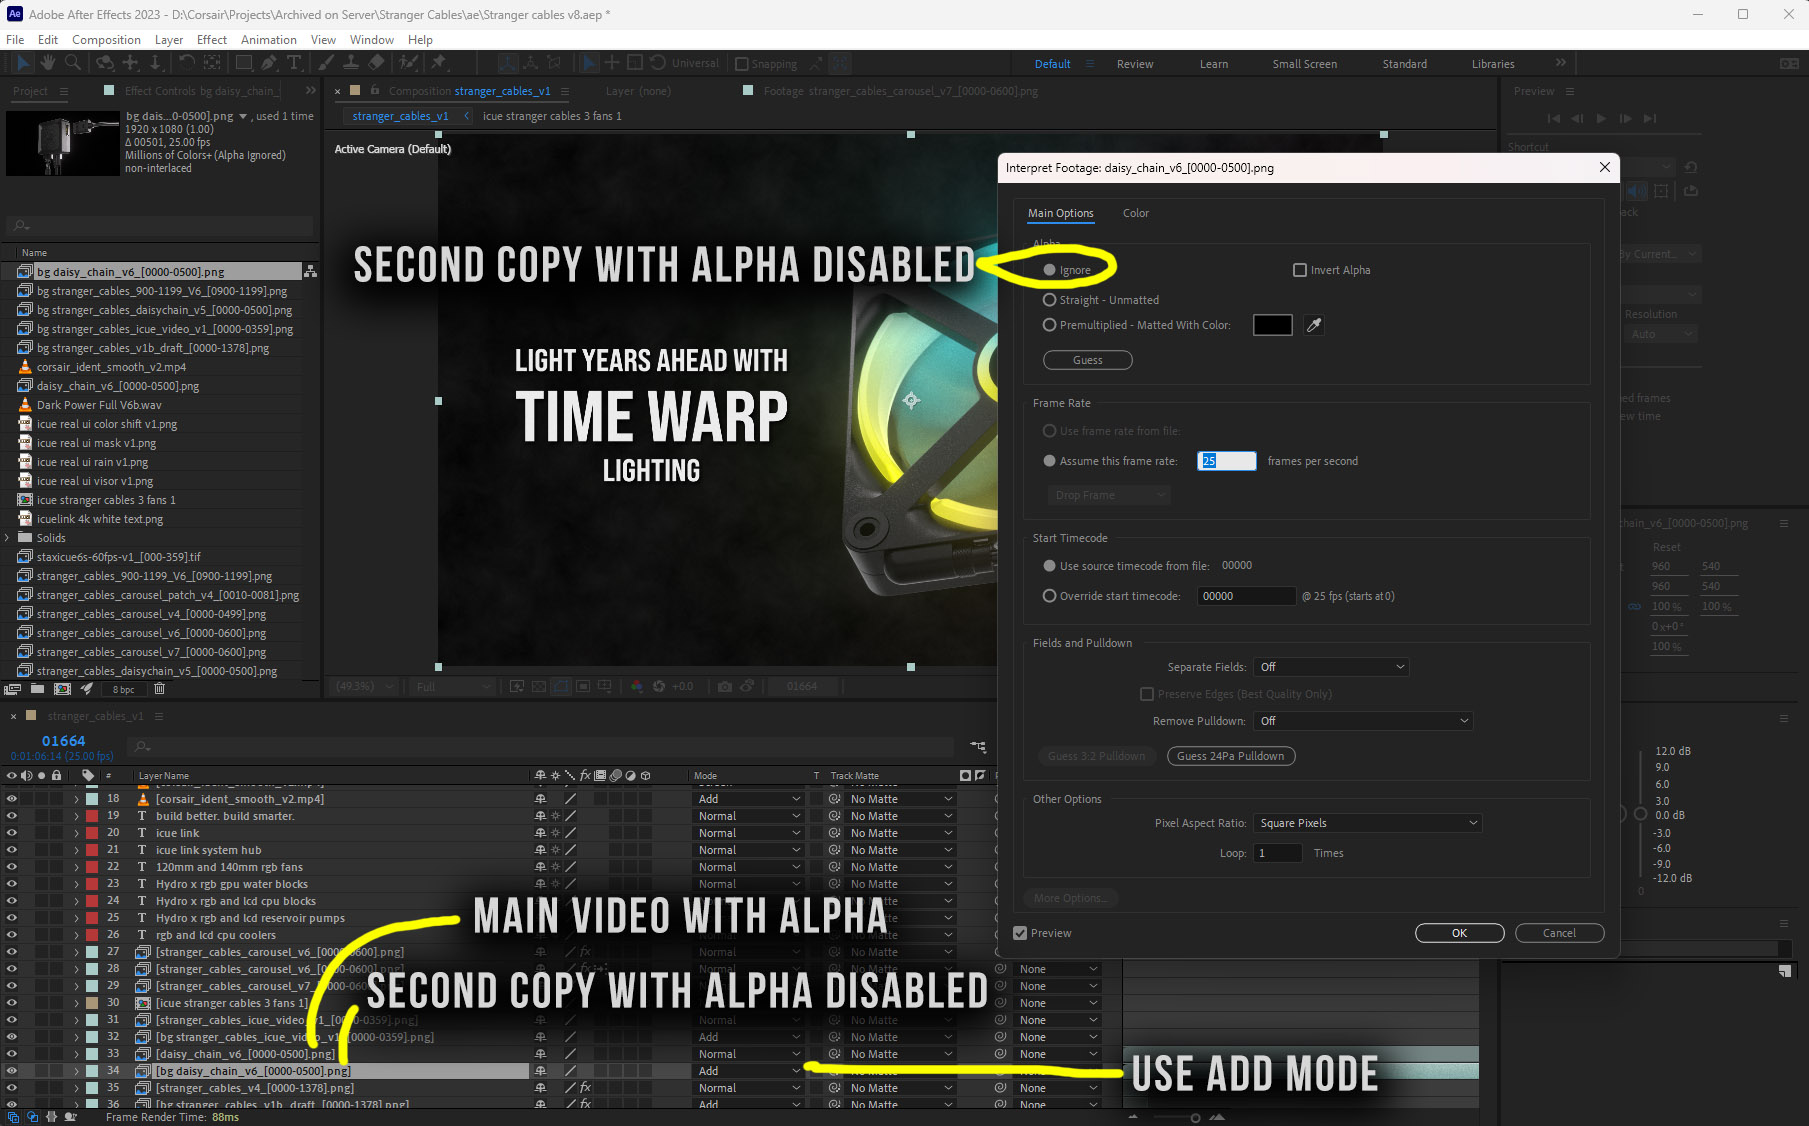The image size is (1809, 1126).
Task: Open the Animation menu
Action: coord(269,39)
